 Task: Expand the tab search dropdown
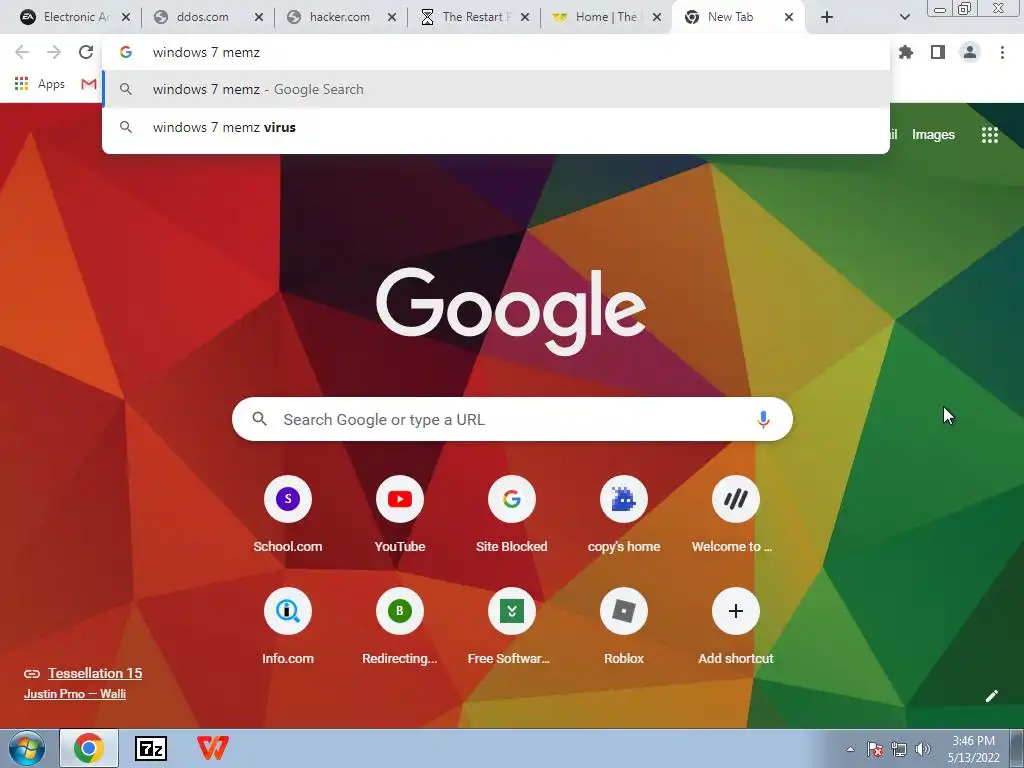pos(904,17)
